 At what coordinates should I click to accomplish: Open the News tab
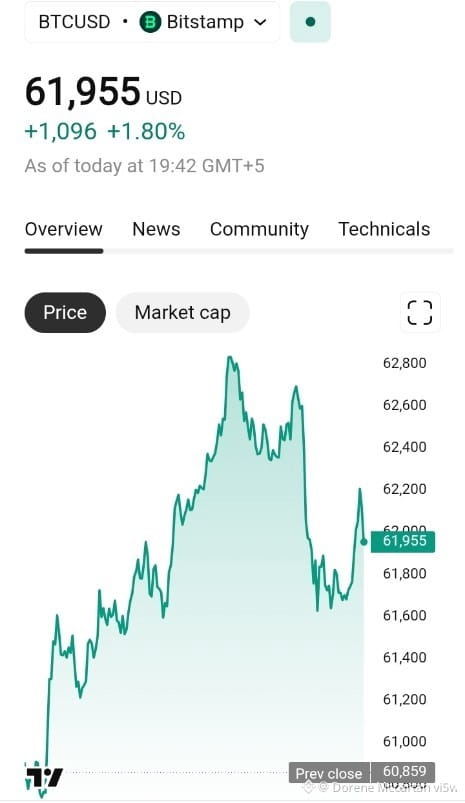(x=156, y=229)
